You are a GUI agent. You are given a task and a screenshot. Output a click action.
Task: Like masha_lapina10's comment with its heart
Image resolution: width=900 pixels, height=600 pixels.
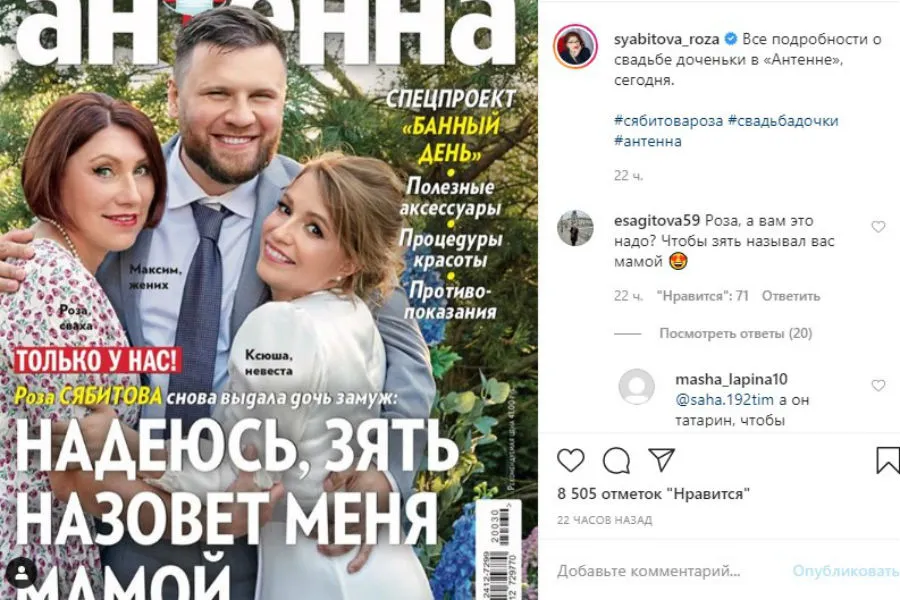tap(878, 385)
